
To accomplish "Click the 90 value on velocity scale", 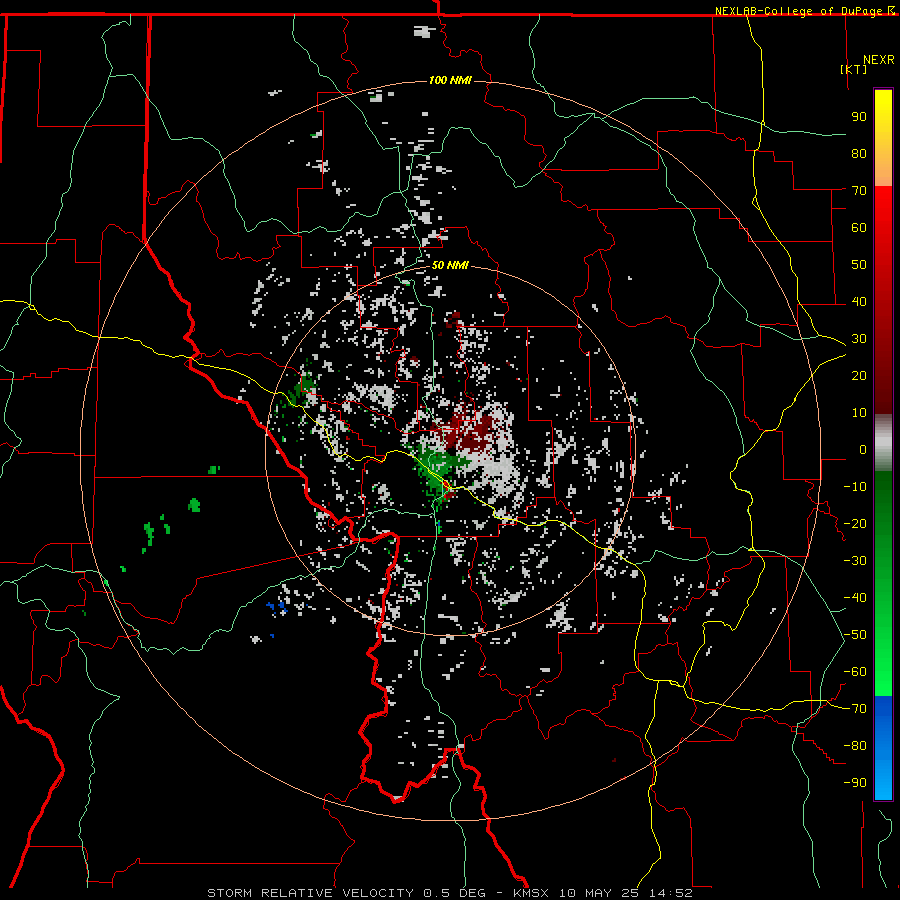I will point(859,117).
